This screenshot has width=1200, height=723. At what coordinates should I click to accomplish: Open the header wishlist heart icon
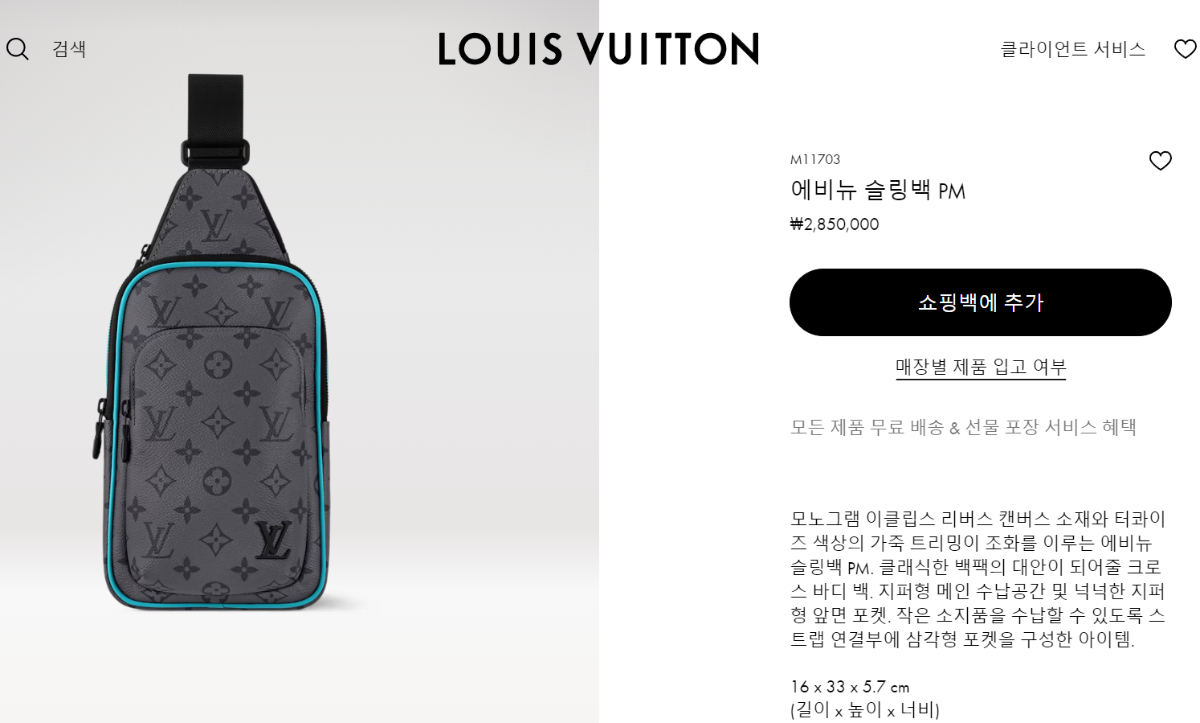(1185, 48)
